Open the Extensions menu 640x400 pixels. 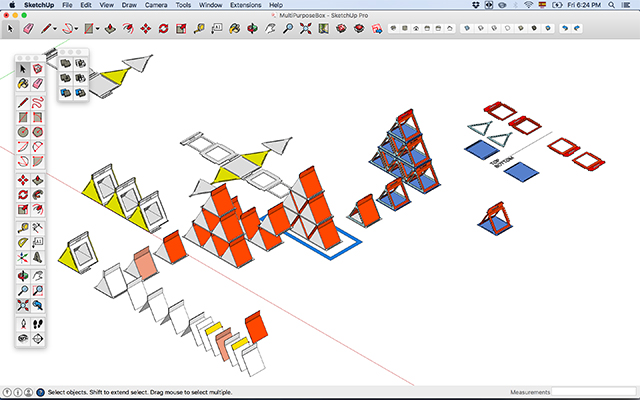tap(246, 5)
